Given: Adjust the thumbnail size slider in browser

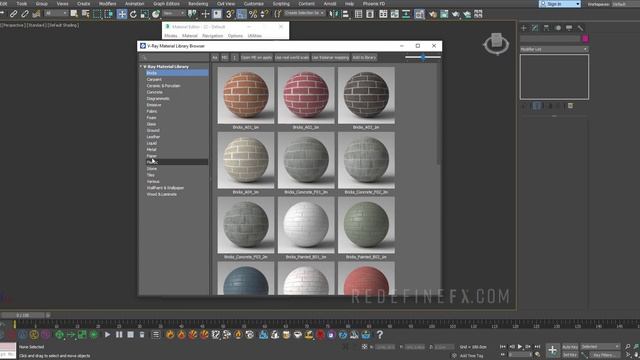Looking at the screenshot, I should pyautogui.click(x=423, y=58).
